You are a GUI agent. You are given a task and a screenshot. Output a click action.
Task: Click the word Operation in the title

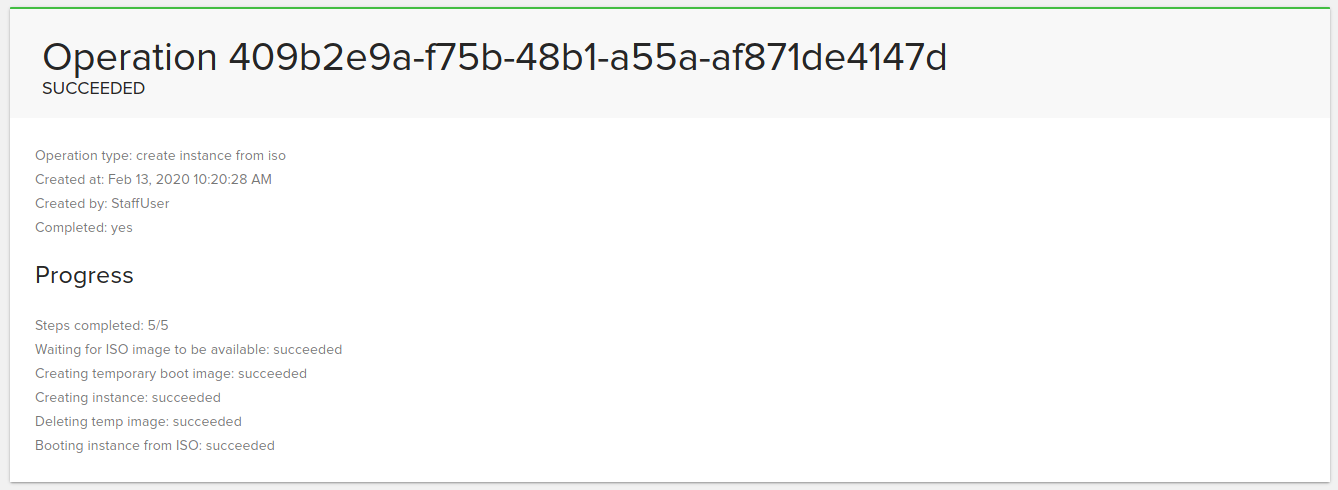pos(130,58)
